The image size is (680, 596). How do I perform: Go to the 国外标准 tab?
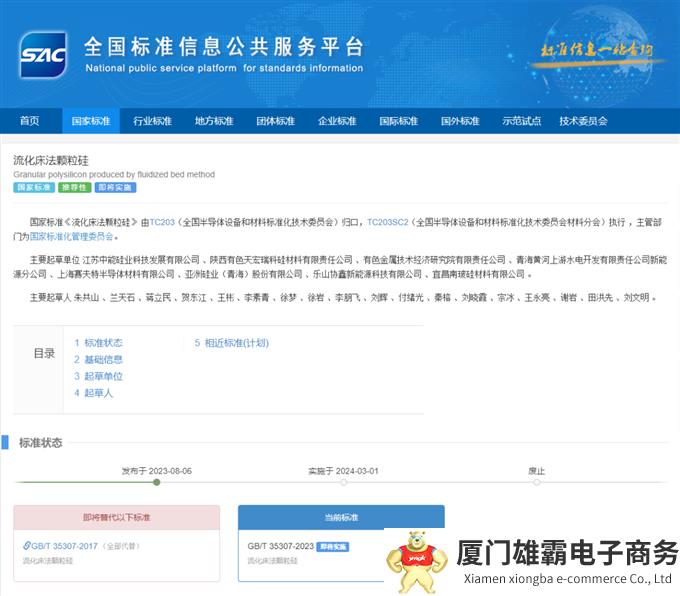(x=460, y=121)
